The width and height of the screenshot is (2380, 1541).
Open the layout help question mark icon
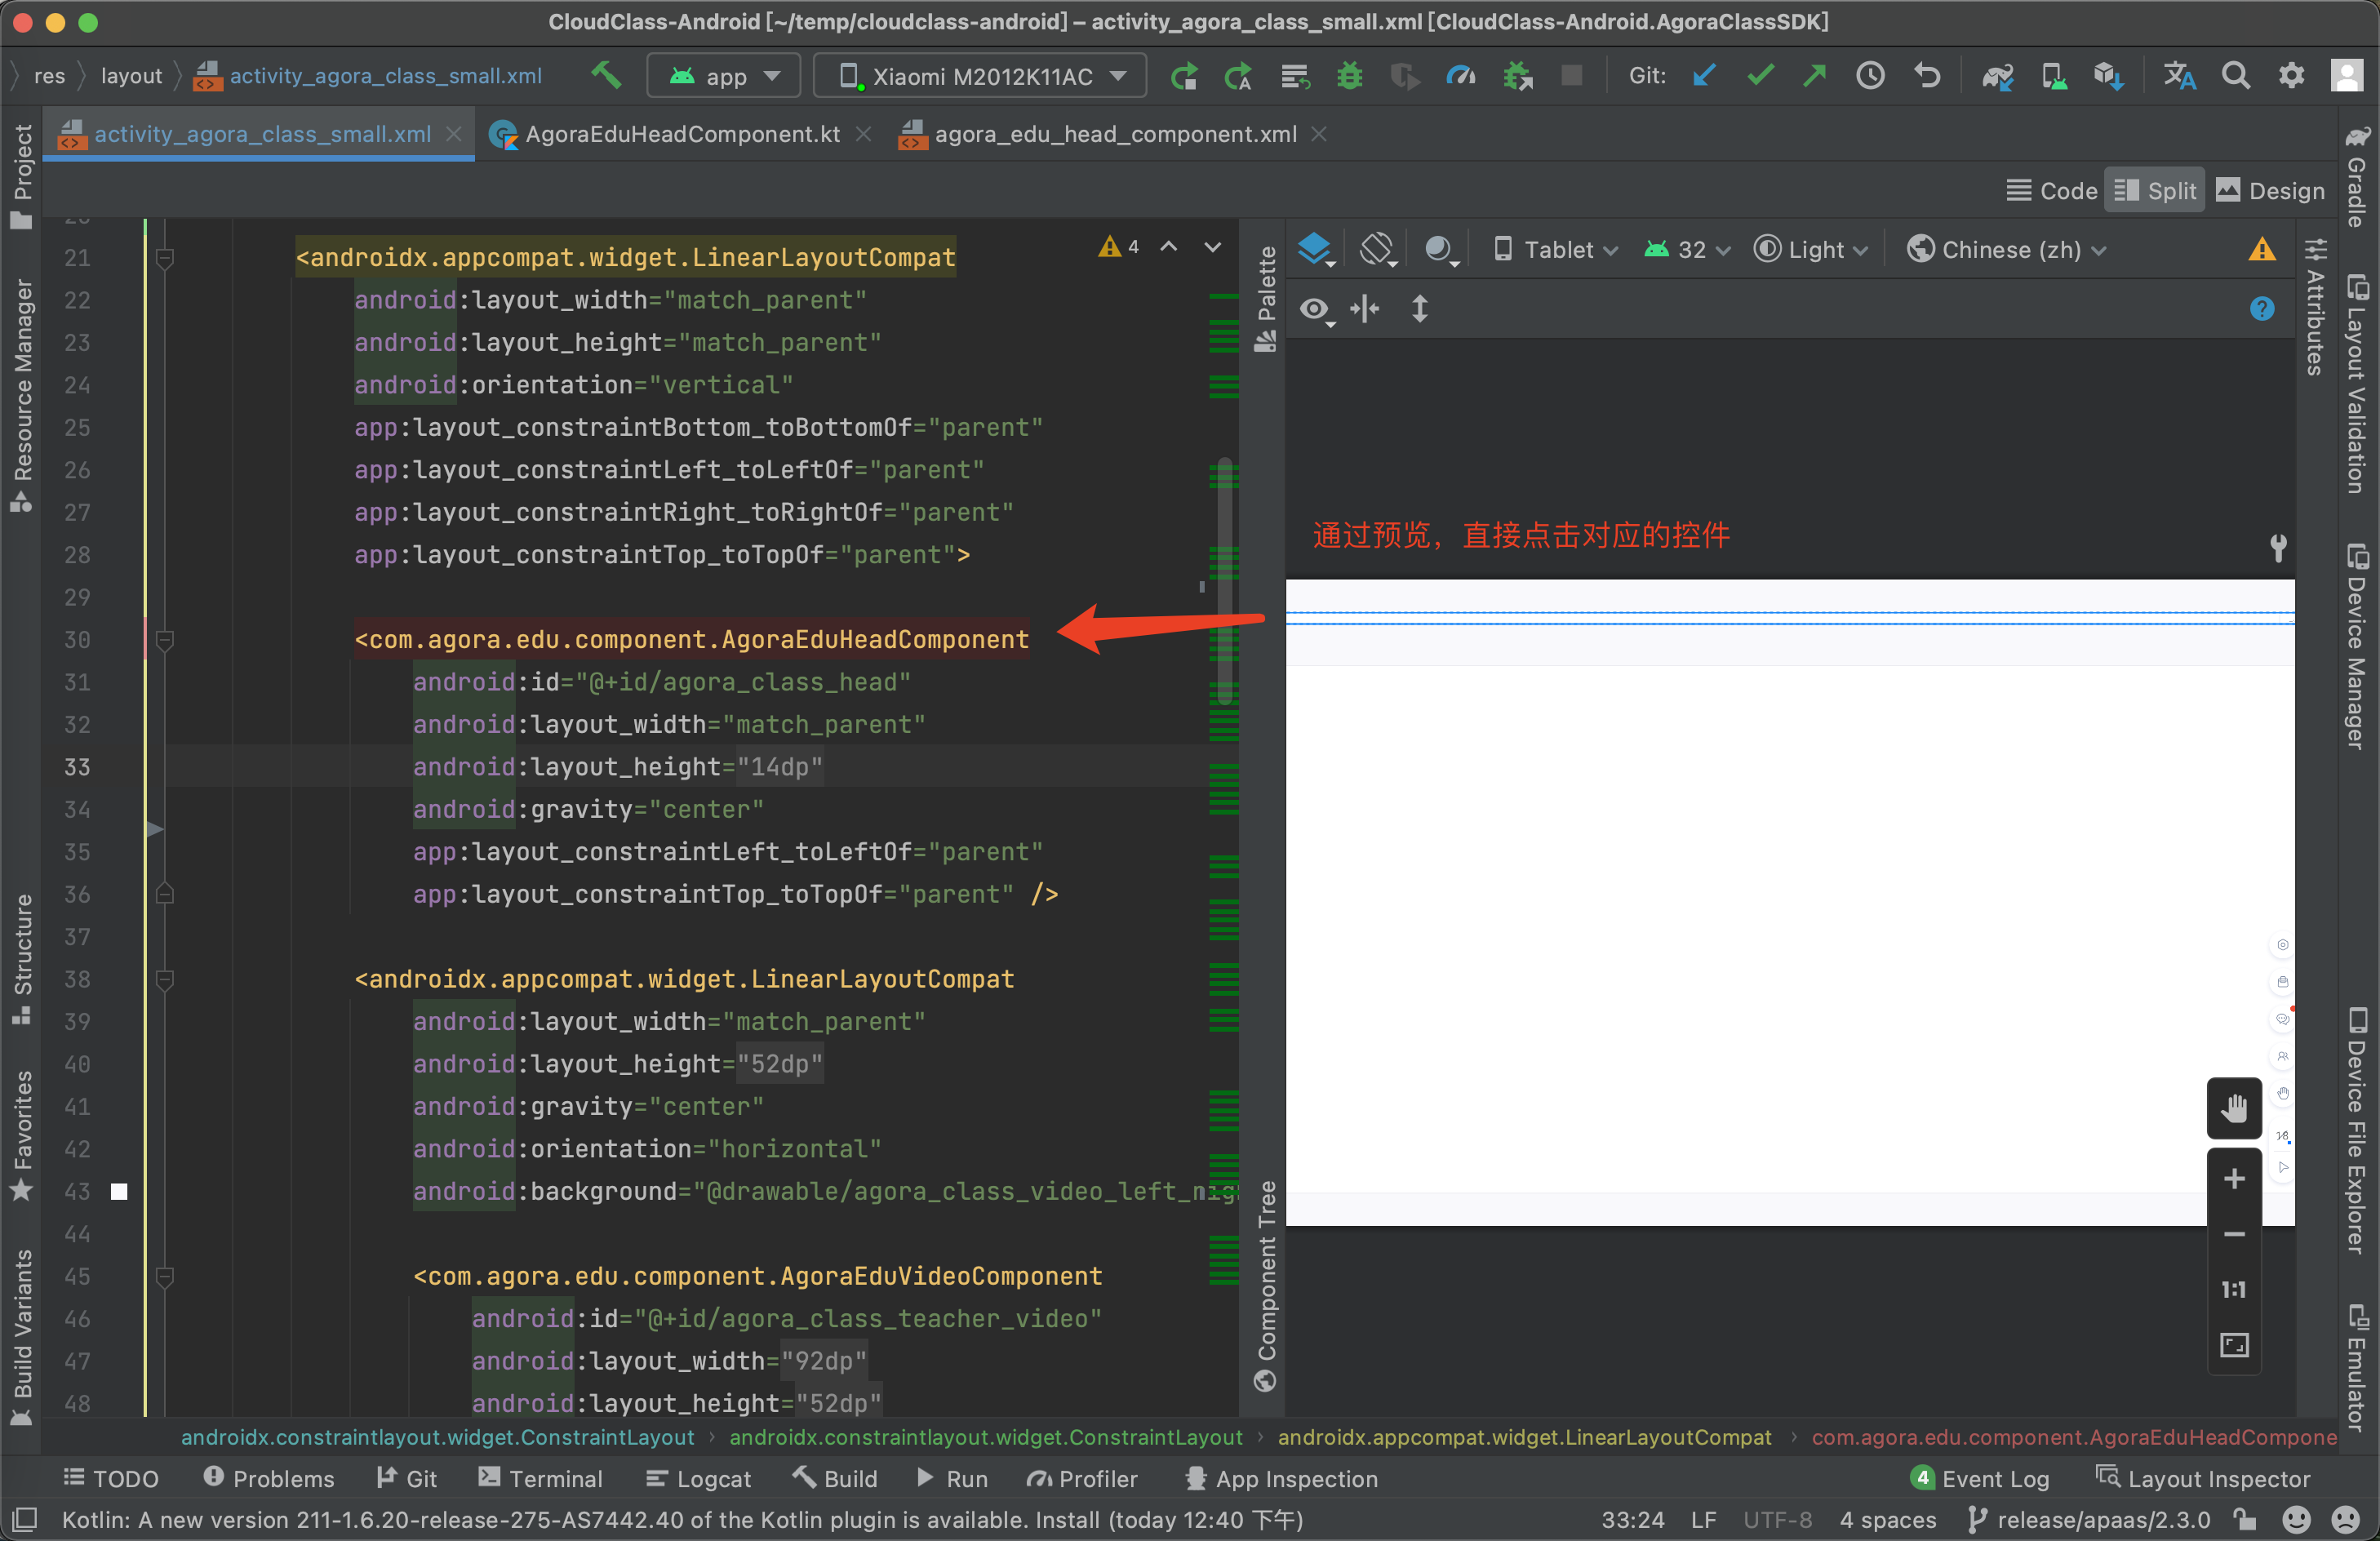2261,309
